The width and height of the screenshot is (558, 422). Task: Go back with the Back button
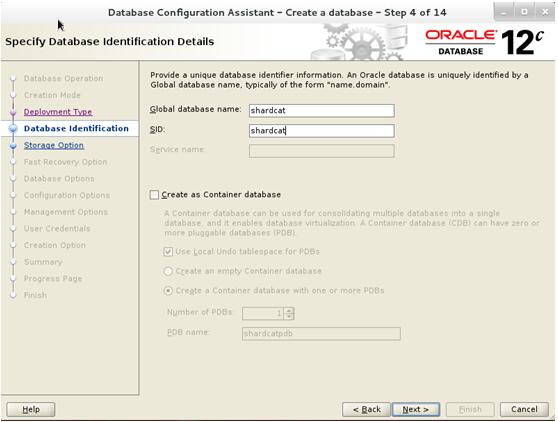(x=367, y=410)
